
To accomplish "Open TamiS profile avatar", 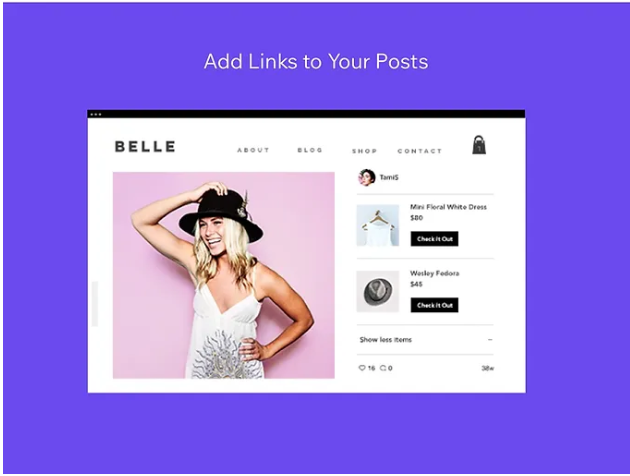I will [x=366, y=177].
